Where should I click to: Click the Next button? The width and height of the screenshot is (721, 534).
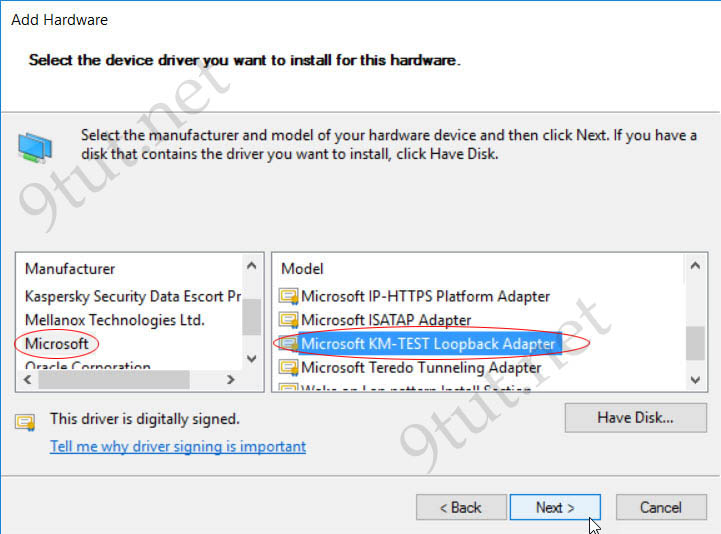click(x=555, y=508)
